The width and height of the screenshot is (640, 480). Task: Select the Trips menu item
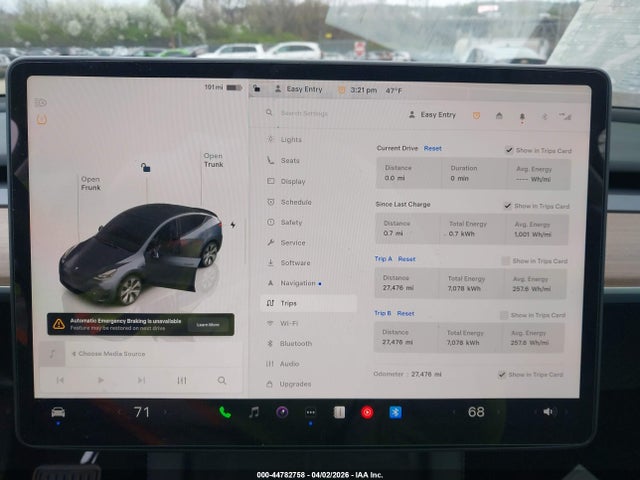coord(309,303)
